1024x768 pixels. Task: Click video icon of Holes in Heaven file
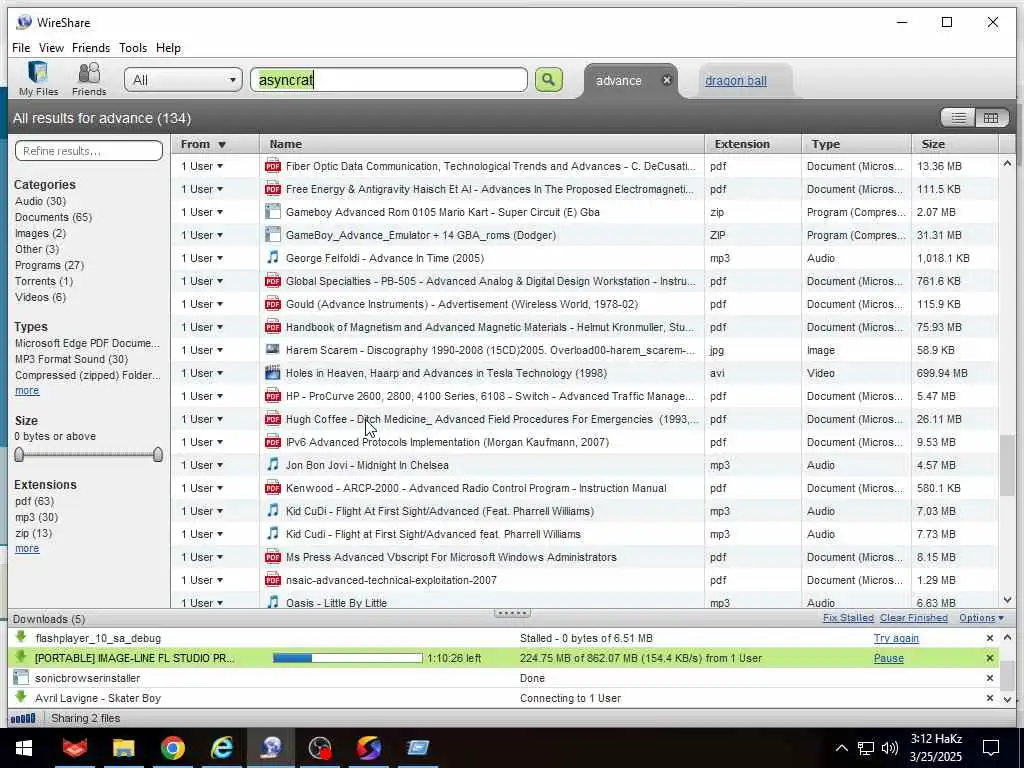click(273, 373)
